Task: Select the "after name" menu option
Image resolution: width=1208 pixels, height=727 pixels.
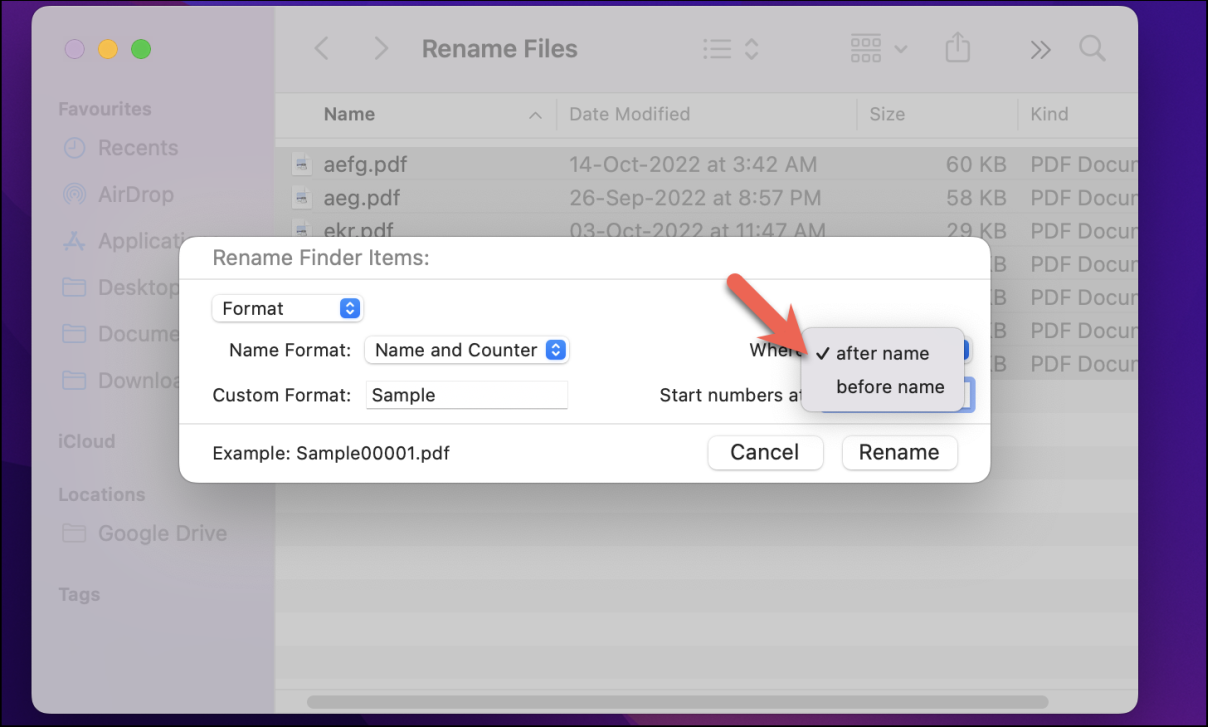Action: (882, 353)
